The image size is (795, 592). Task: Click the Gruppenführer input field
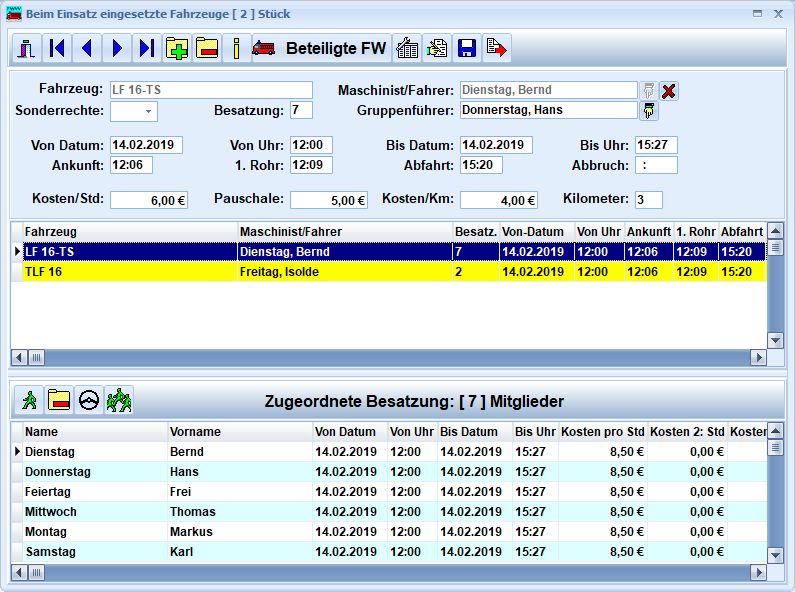(549, 110)
